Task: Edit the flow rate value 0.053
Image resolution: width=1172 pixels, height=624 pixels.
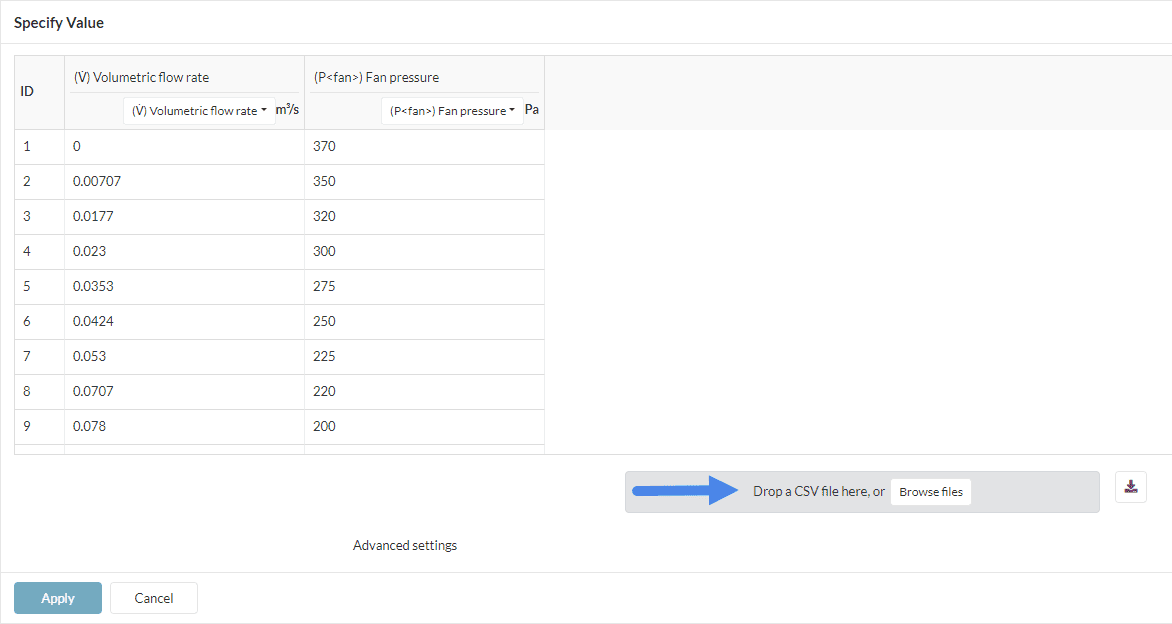Action: (x=184, y=356)
